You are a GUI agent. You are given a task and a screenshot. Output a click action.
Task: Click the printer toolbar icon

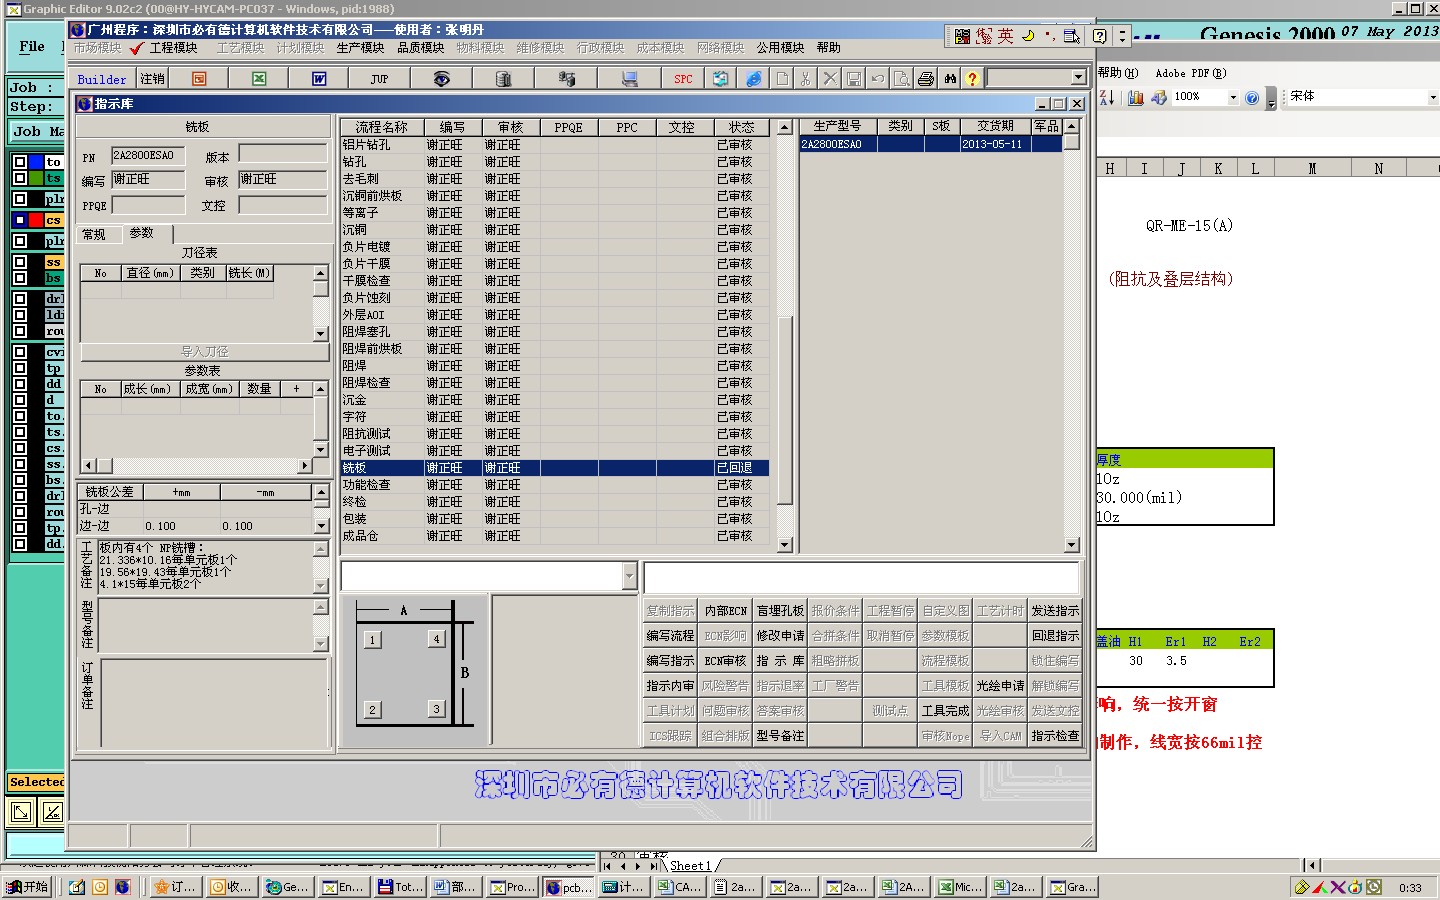(x=926, y=79)
